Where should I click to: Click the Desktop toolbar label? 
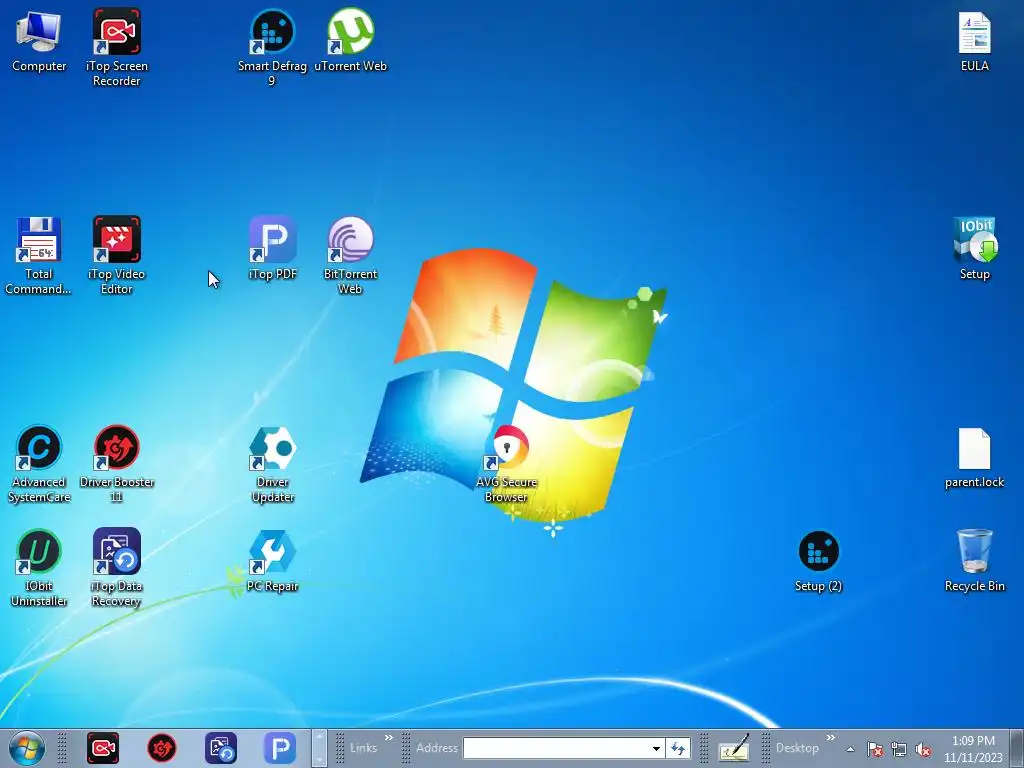coord(797,748)
